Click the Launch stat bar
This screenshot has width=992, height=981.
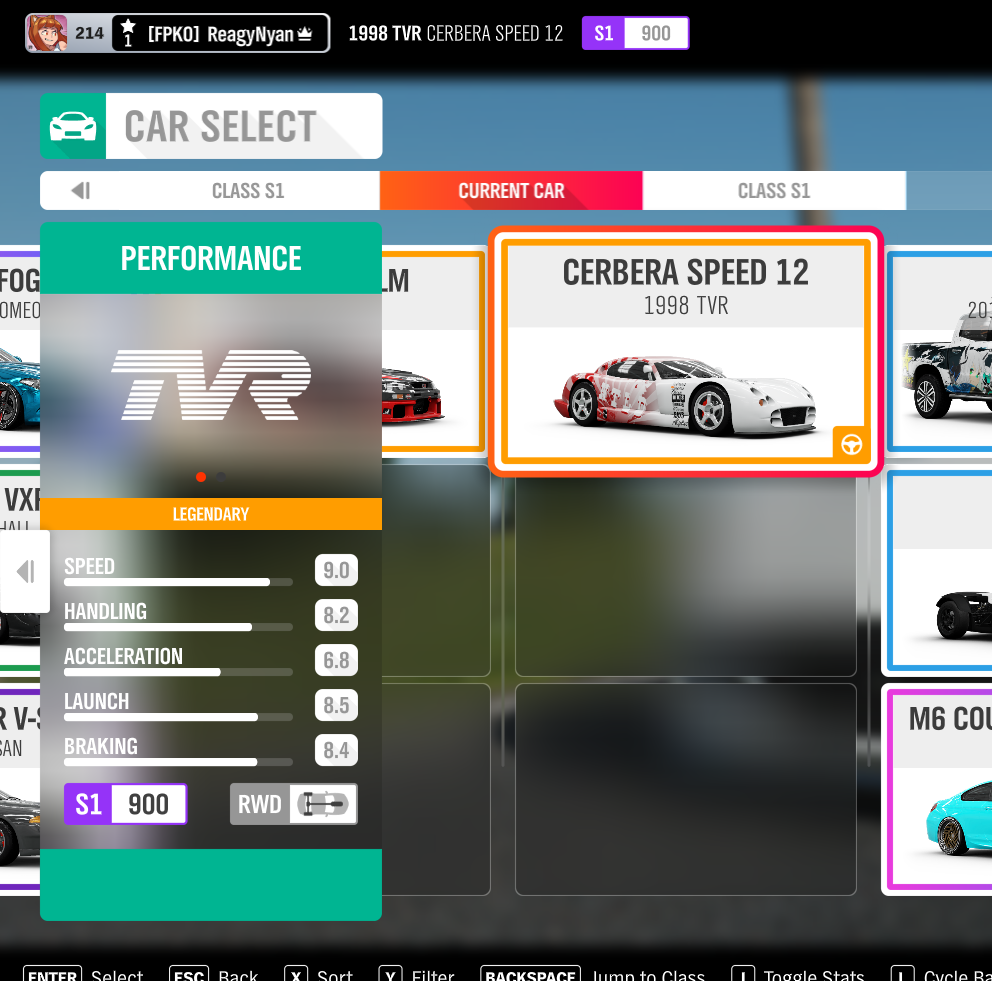coord(178,717)
